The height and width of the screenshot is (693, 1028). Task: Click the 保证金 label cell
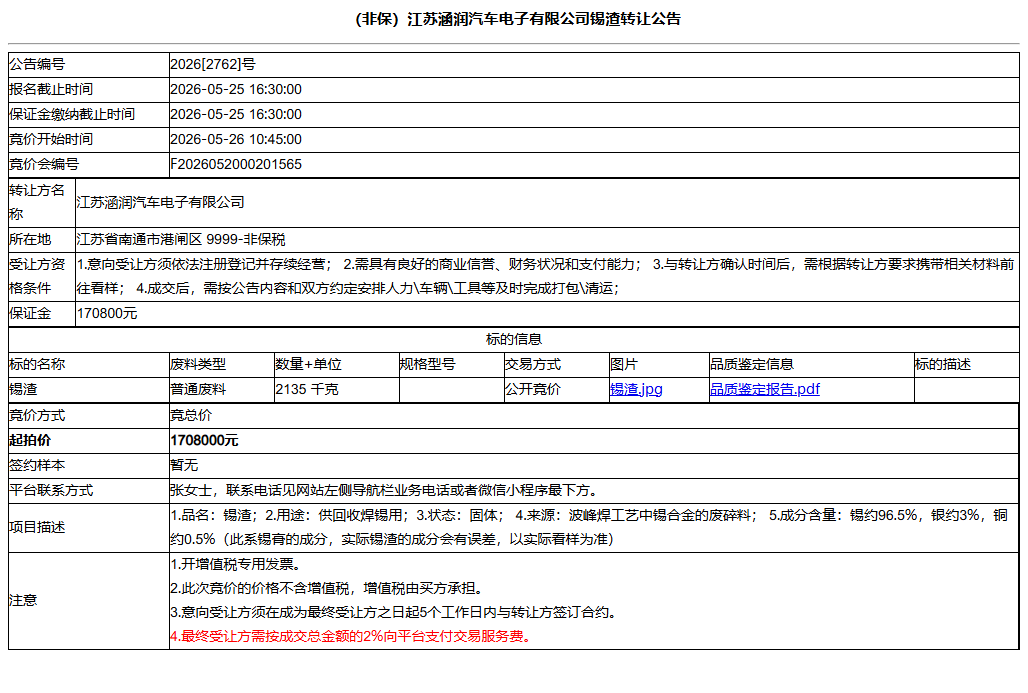coord(42,313)
